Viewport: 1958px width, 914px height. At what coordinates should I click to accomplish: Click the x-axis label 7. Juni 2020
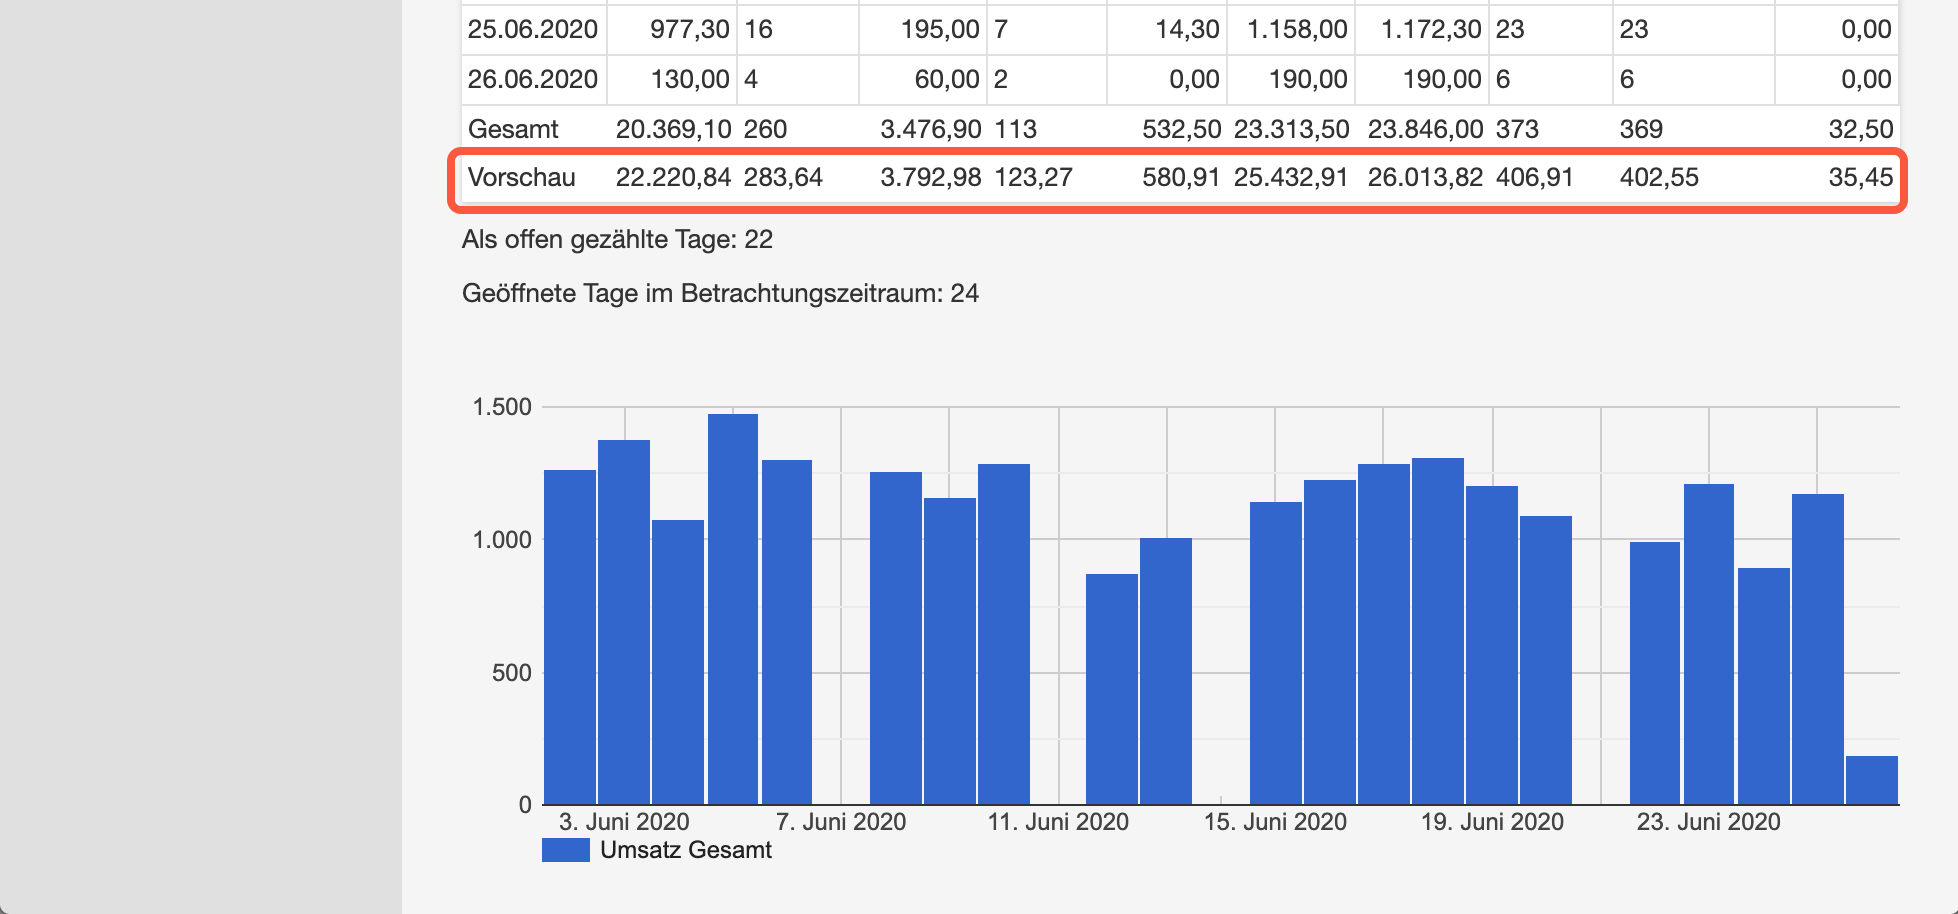841,822
